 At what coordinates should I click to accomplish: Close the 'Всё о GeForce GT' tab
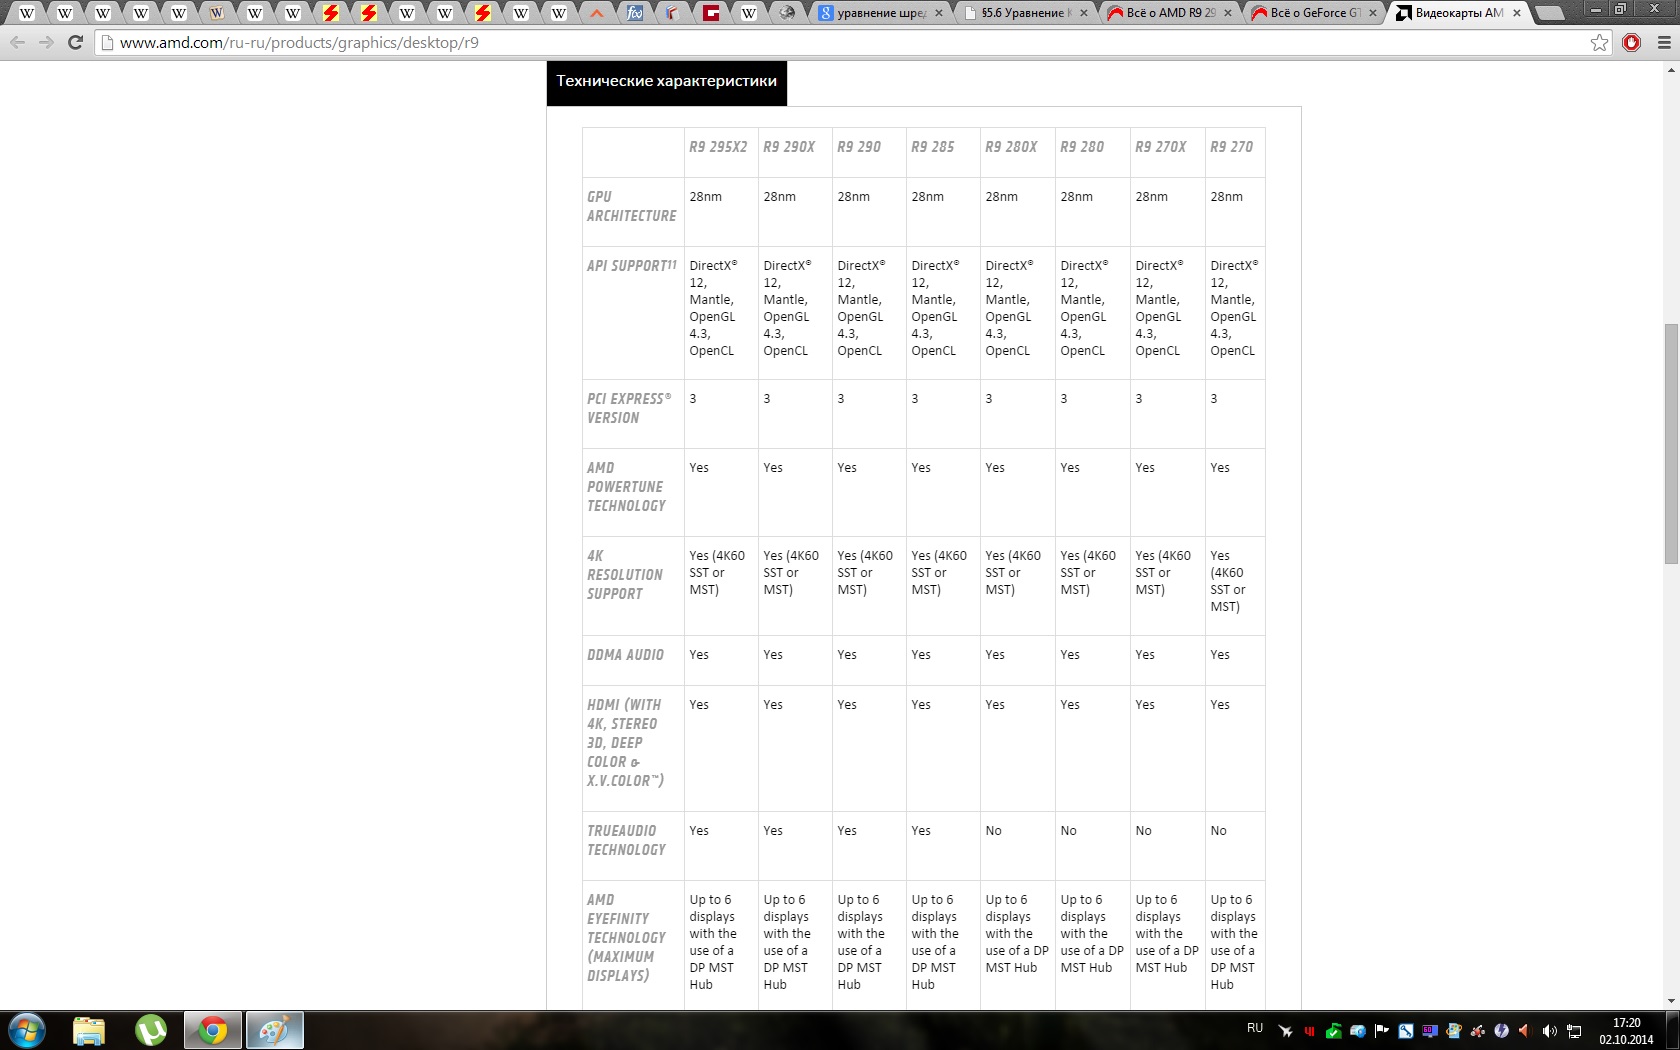[x=1373, y=13]
